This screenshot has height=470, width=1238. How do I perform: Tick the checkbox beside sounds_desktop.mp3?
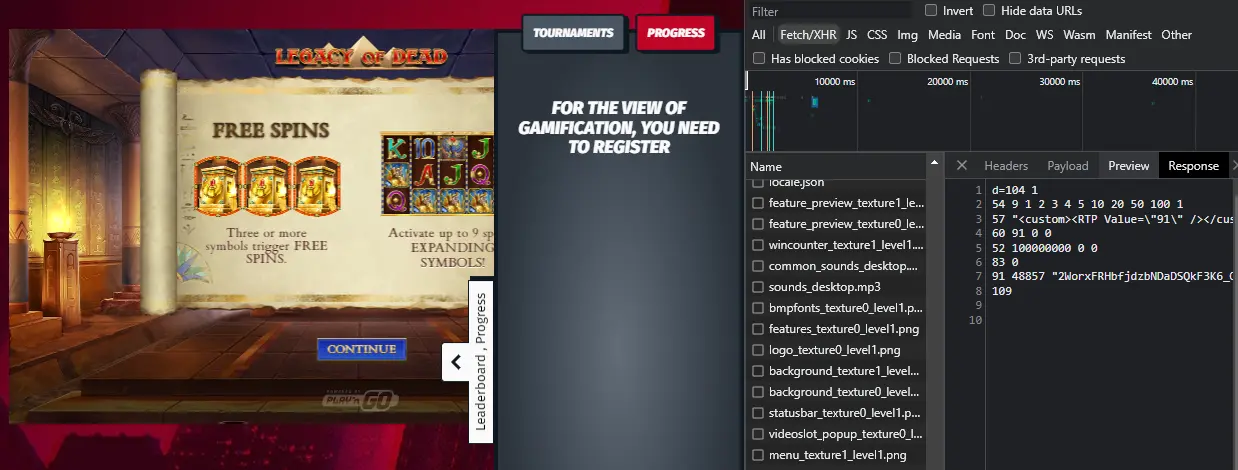758,287
